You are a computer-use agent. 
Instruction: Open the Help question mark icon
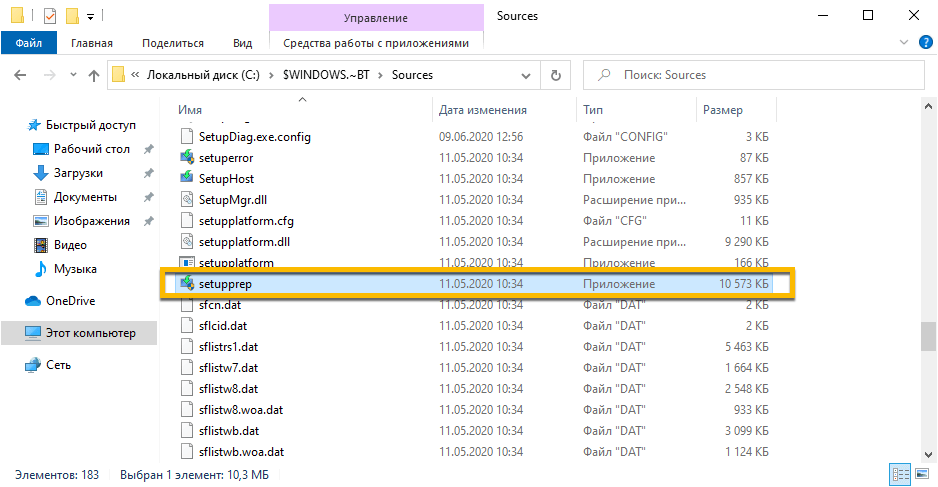pos(925,42)
